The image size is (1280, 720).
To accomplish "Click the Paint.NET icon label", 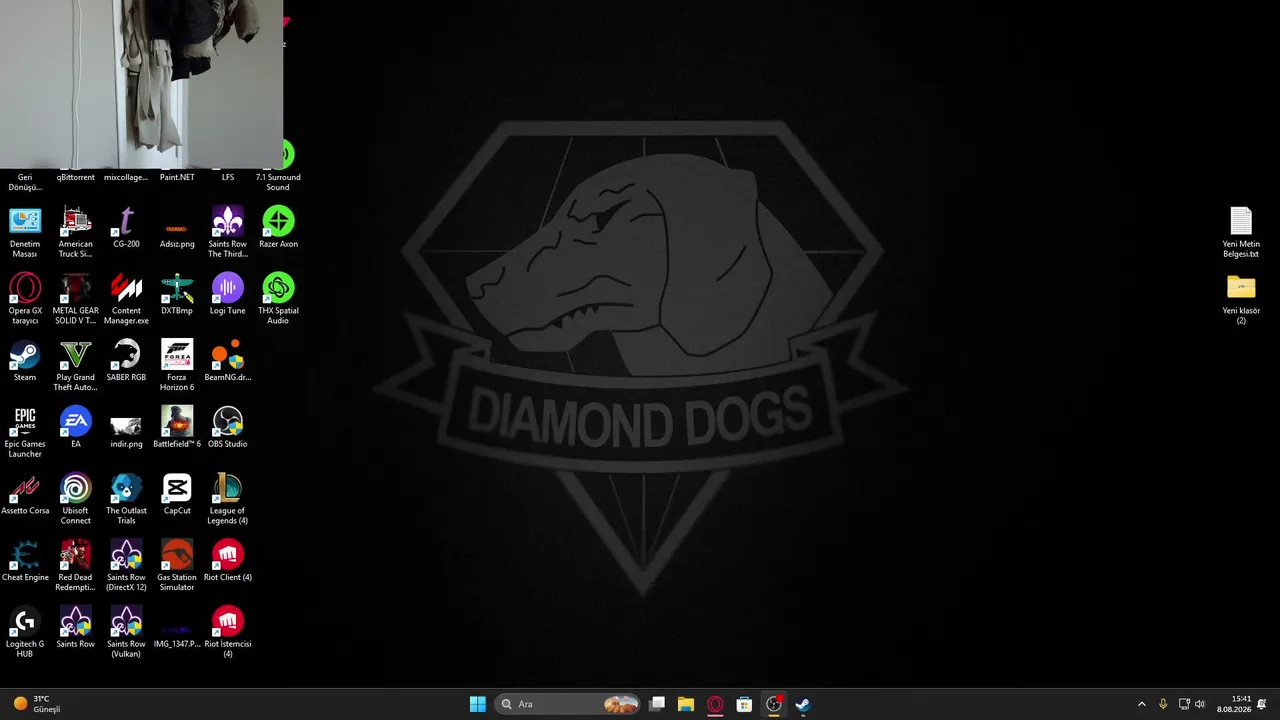I will [x=177, y=177].
